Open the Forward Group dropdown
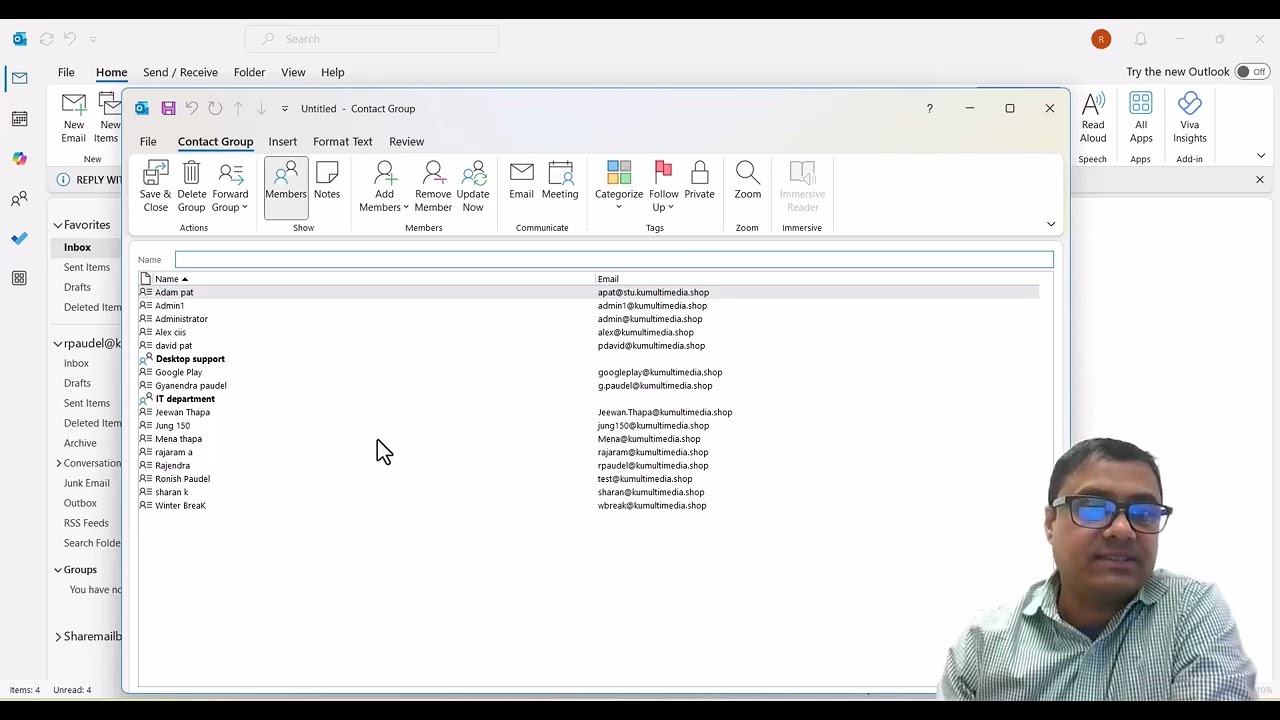 point(230,187)
